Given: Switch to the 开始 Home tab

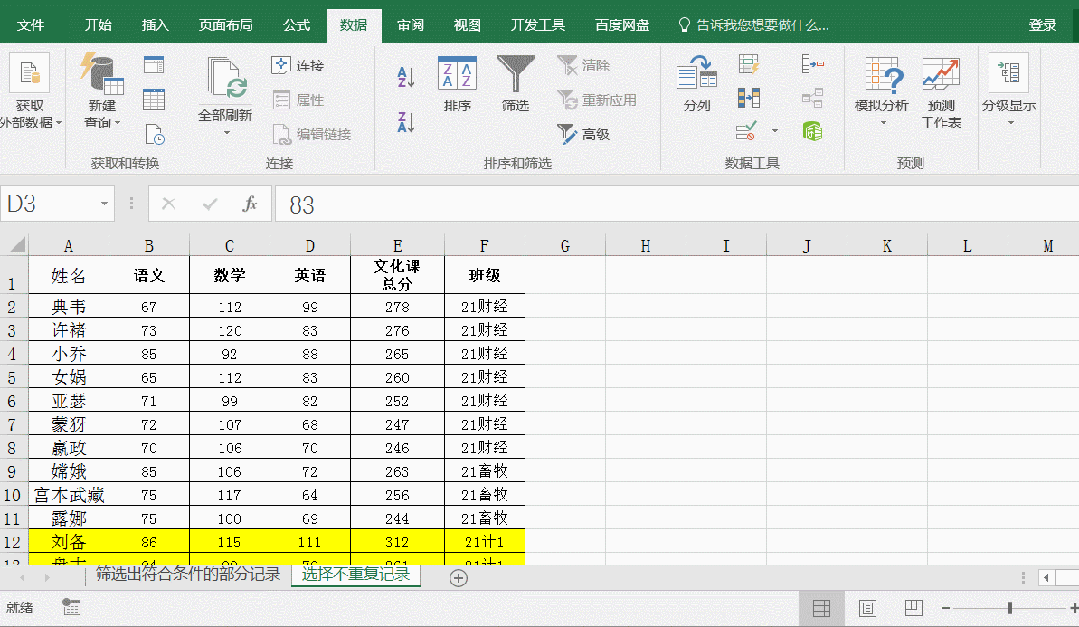Looking at the screenshot, I should coord(98,25).
